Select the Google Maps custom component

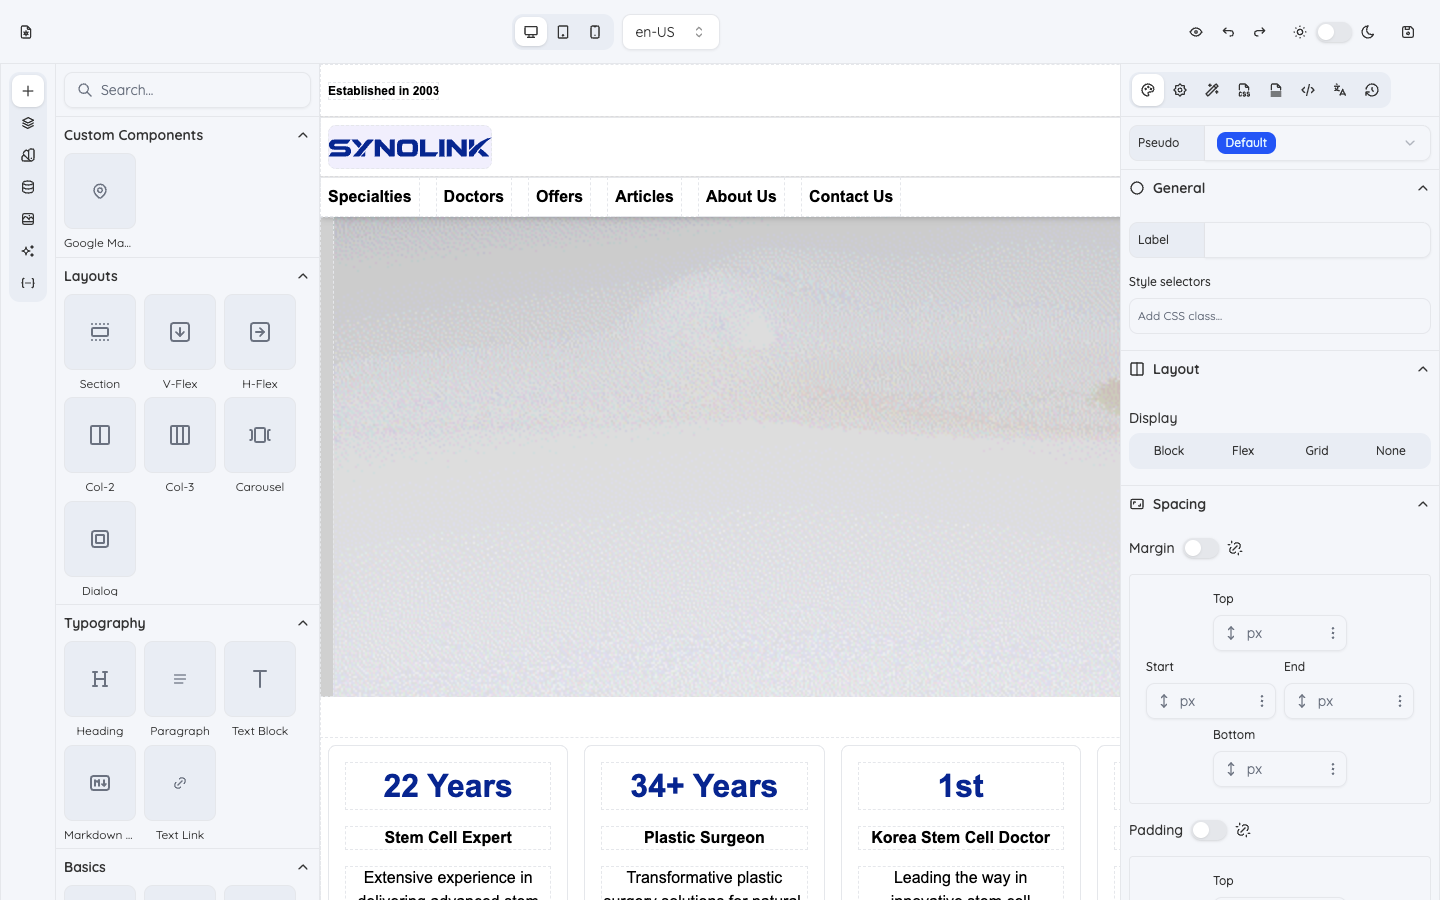coord(100,191)
